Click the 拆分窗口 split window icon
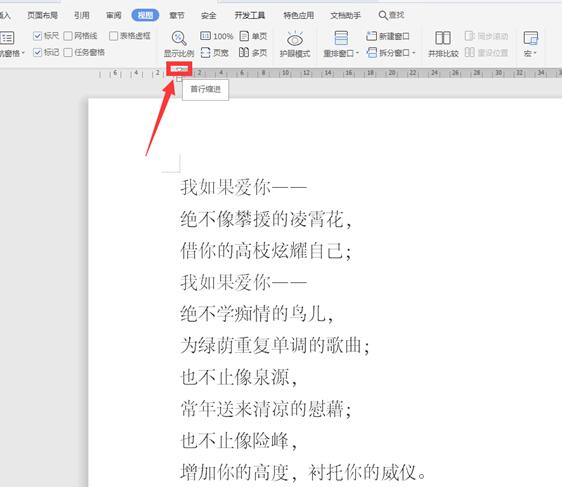This screenshot has height=487, width=562. (372, 53)
